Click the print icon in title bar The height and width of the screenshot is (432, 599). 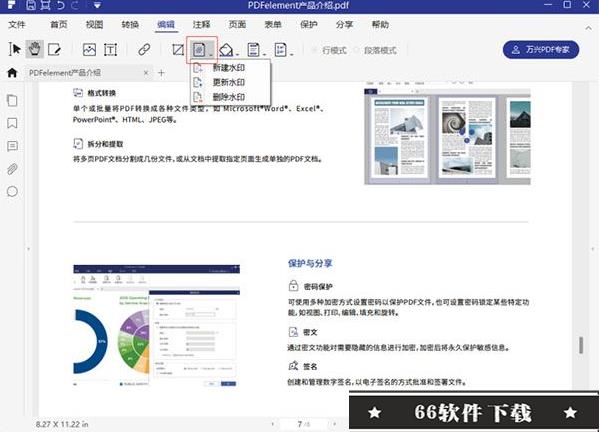point(45,5)
